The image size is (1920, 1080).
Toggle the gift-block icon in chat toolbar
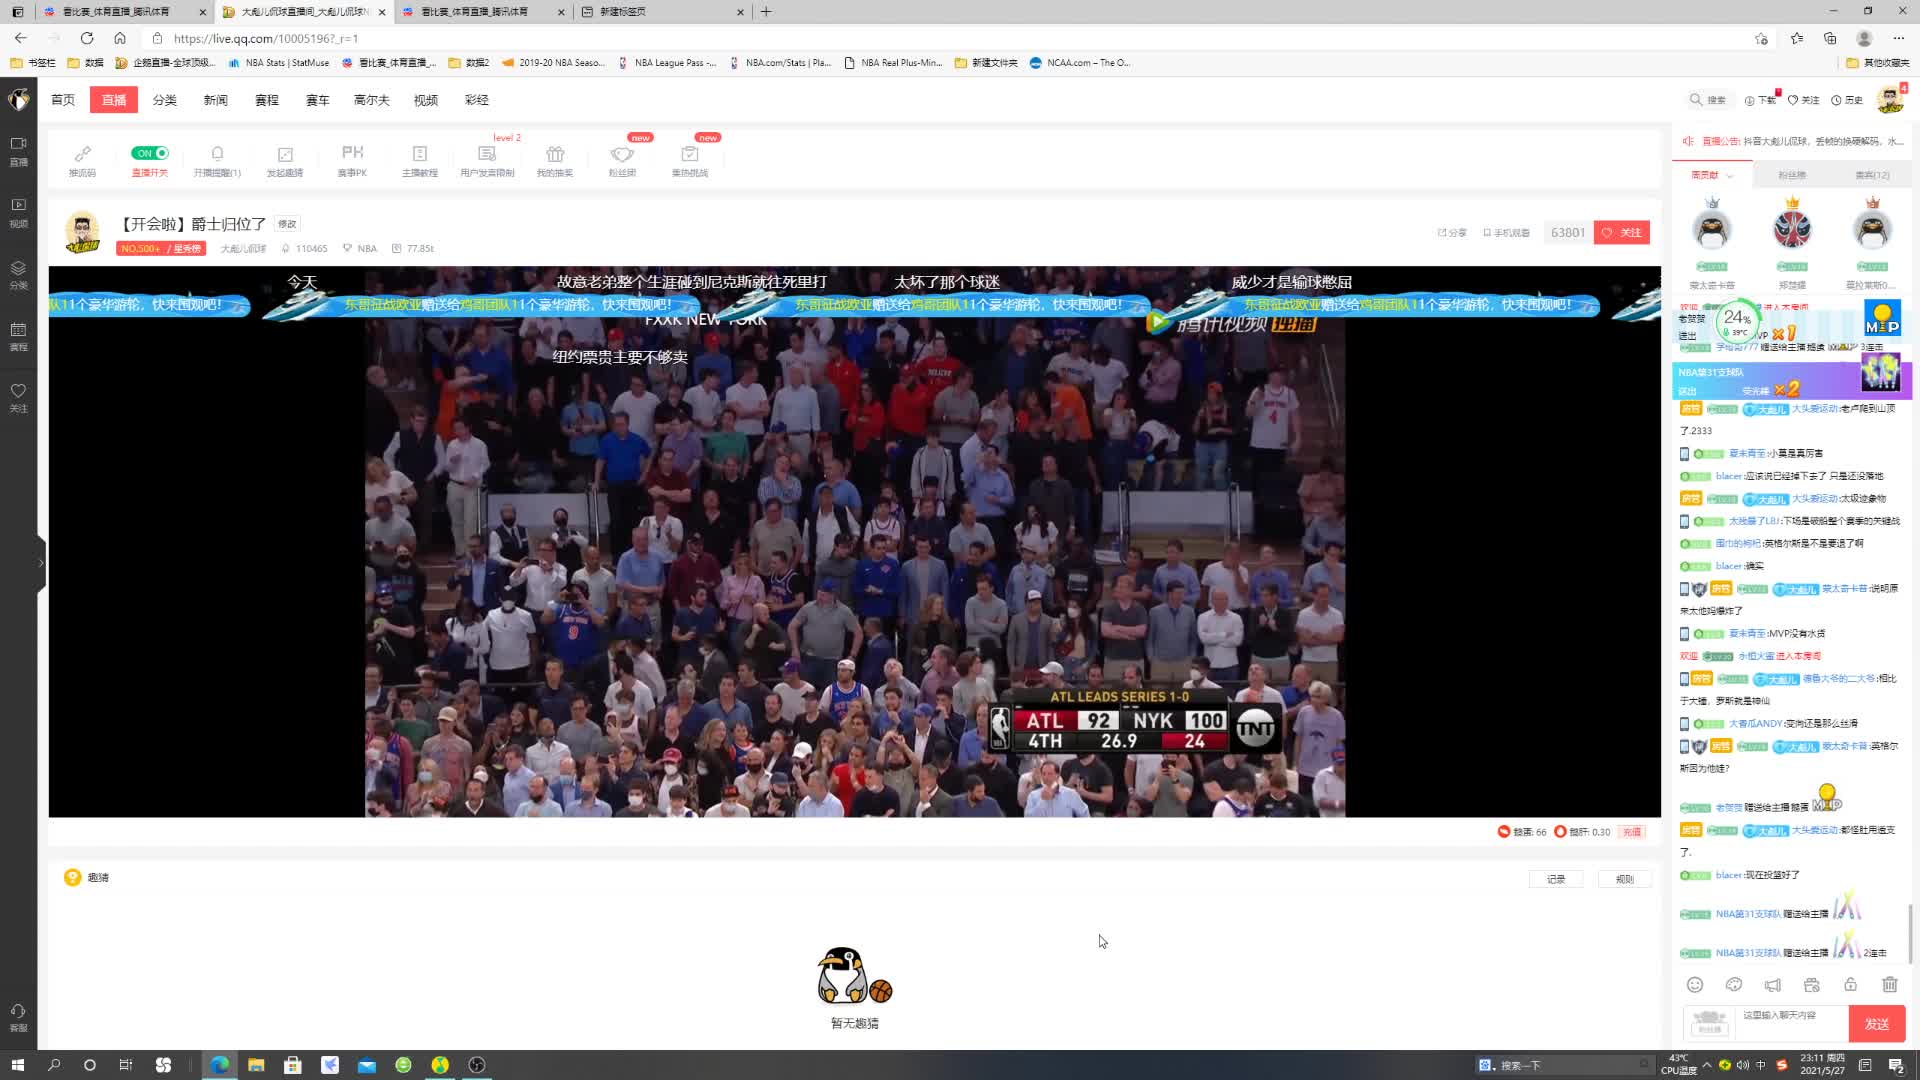point(1811,985)
